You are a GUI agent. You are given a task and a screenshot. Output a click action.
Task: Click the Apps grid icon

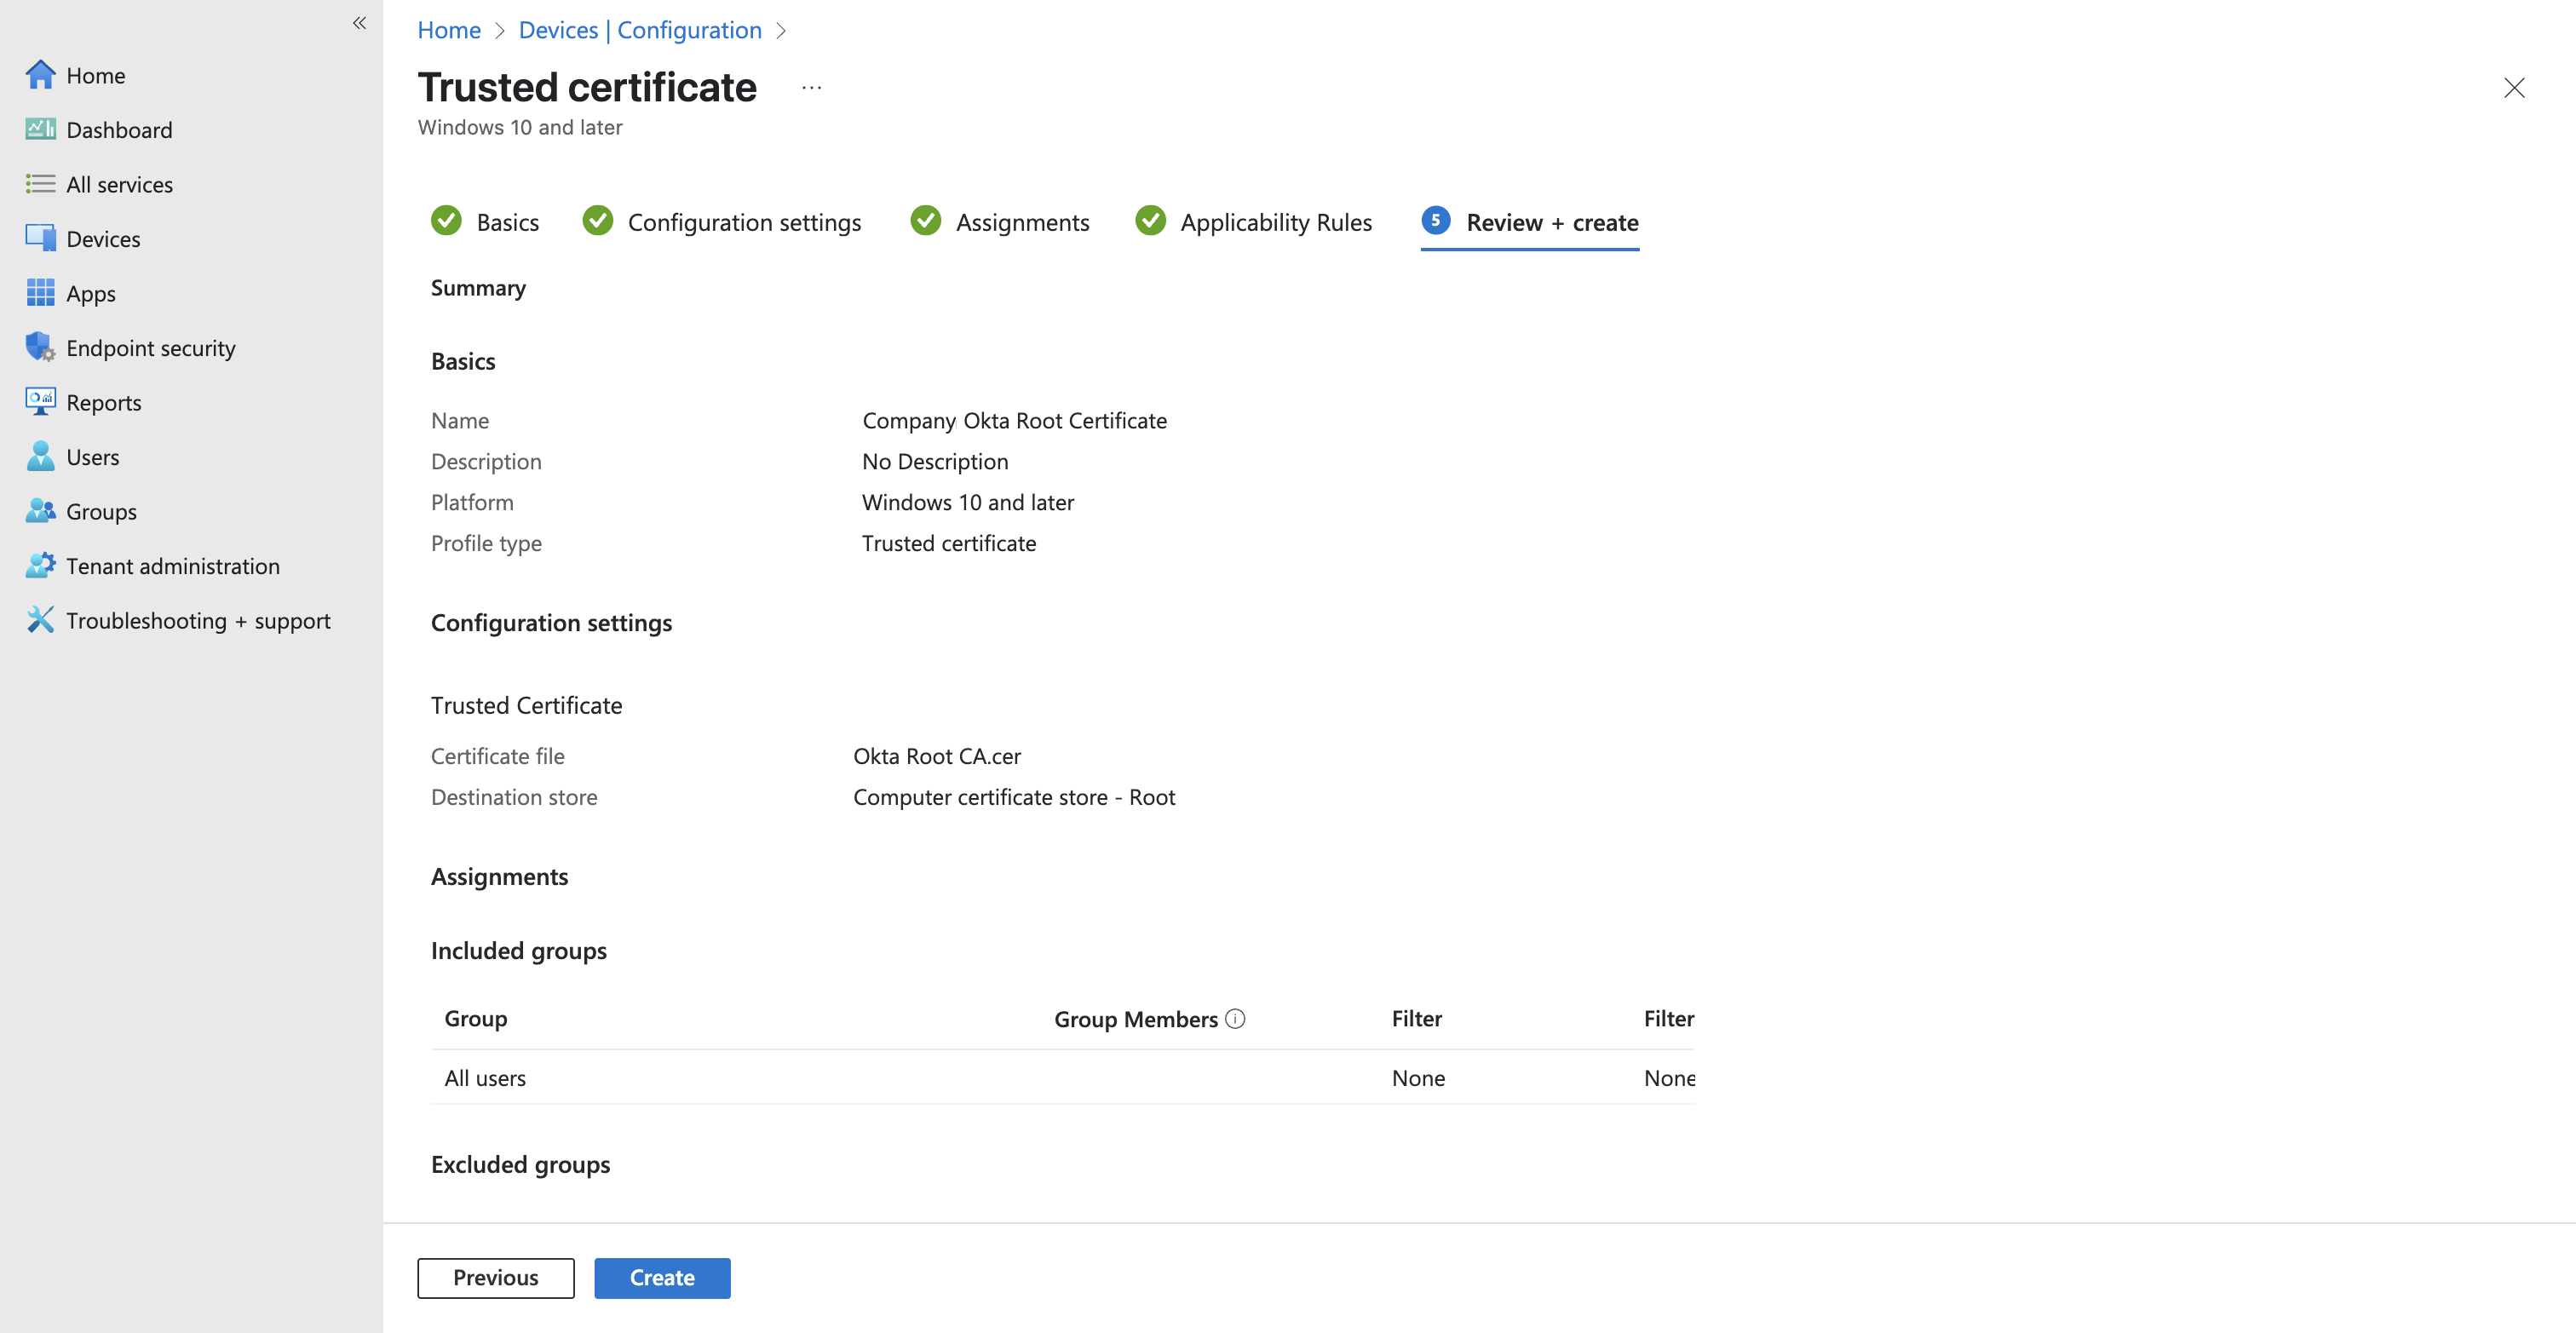(40, 293)
